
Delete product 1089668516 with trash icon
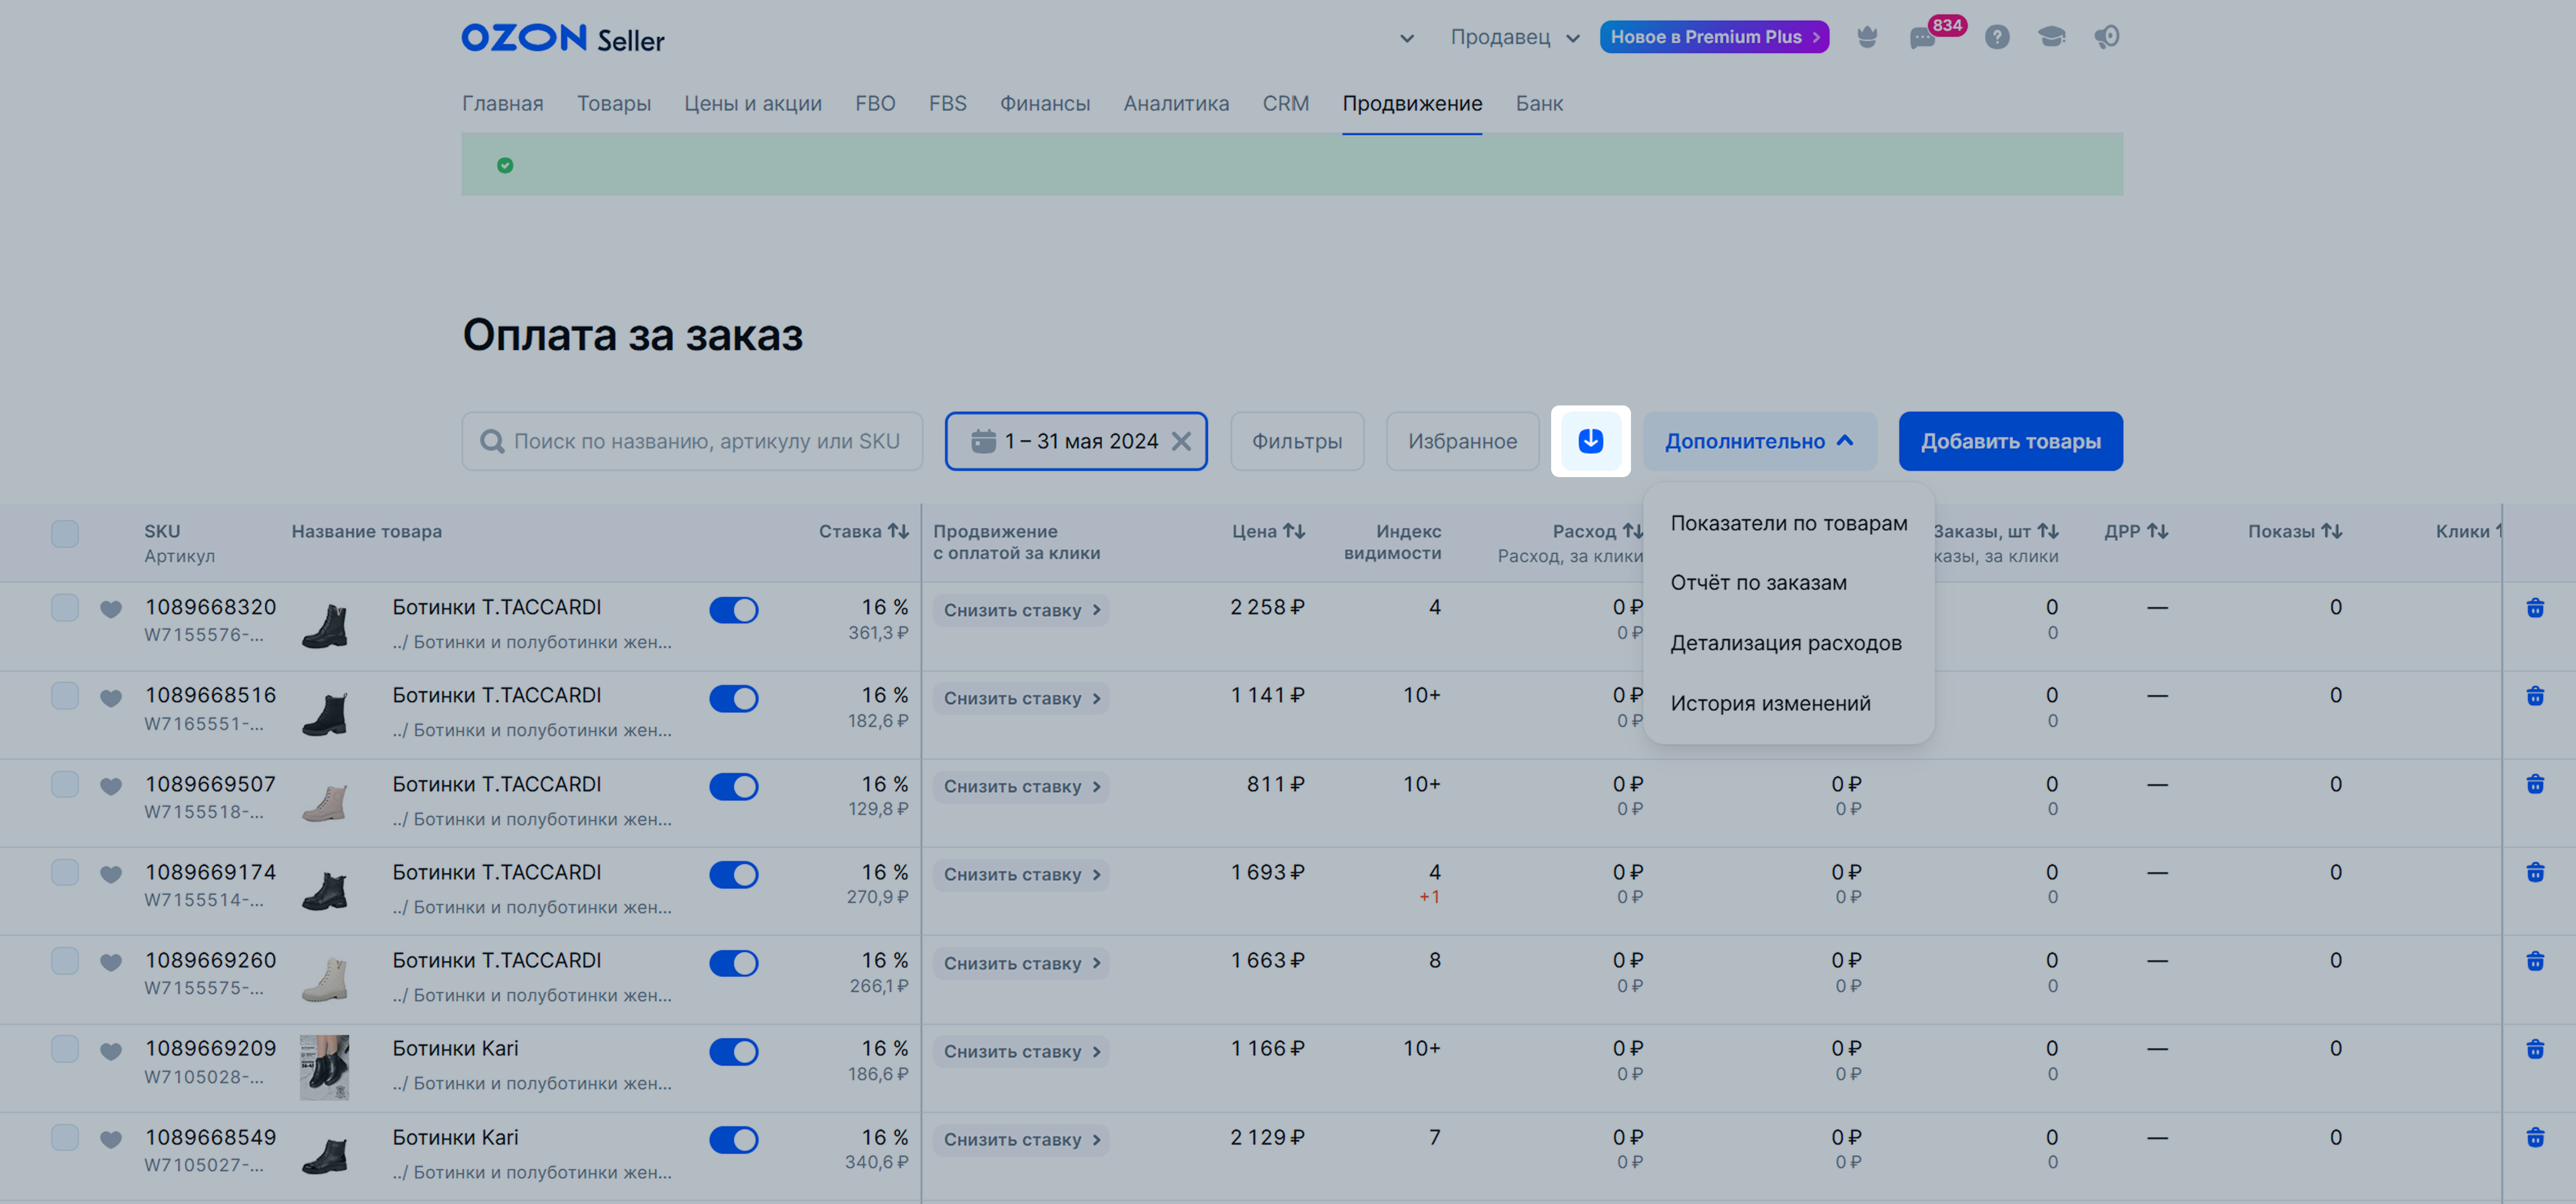(2534, 696)
